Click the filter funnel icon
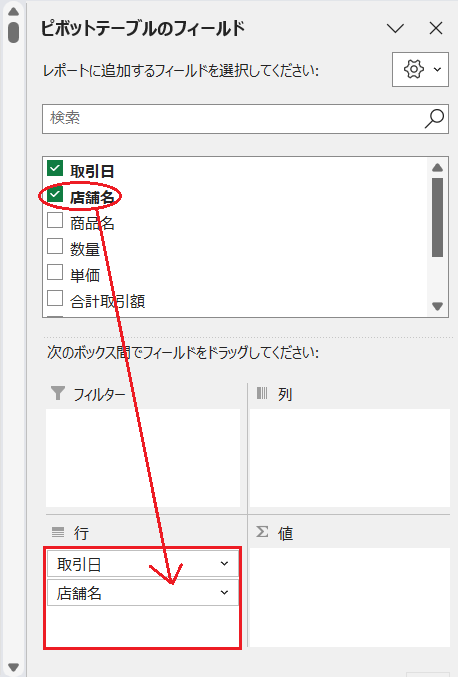Screen dimensions: 458x677 coord(58,393)
